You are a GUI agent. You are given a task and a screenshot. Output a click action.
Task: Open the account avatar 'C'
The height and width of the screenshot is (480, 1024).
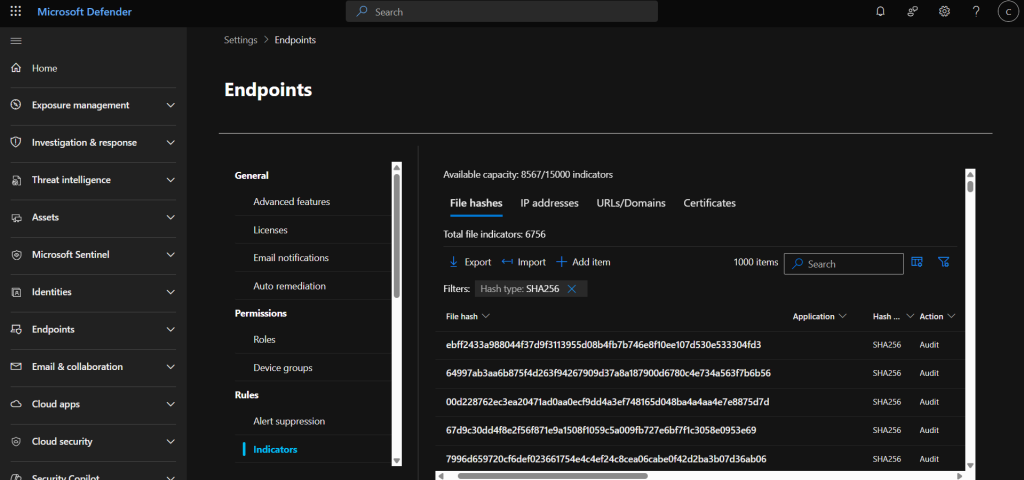click(x=1008, y=12)
